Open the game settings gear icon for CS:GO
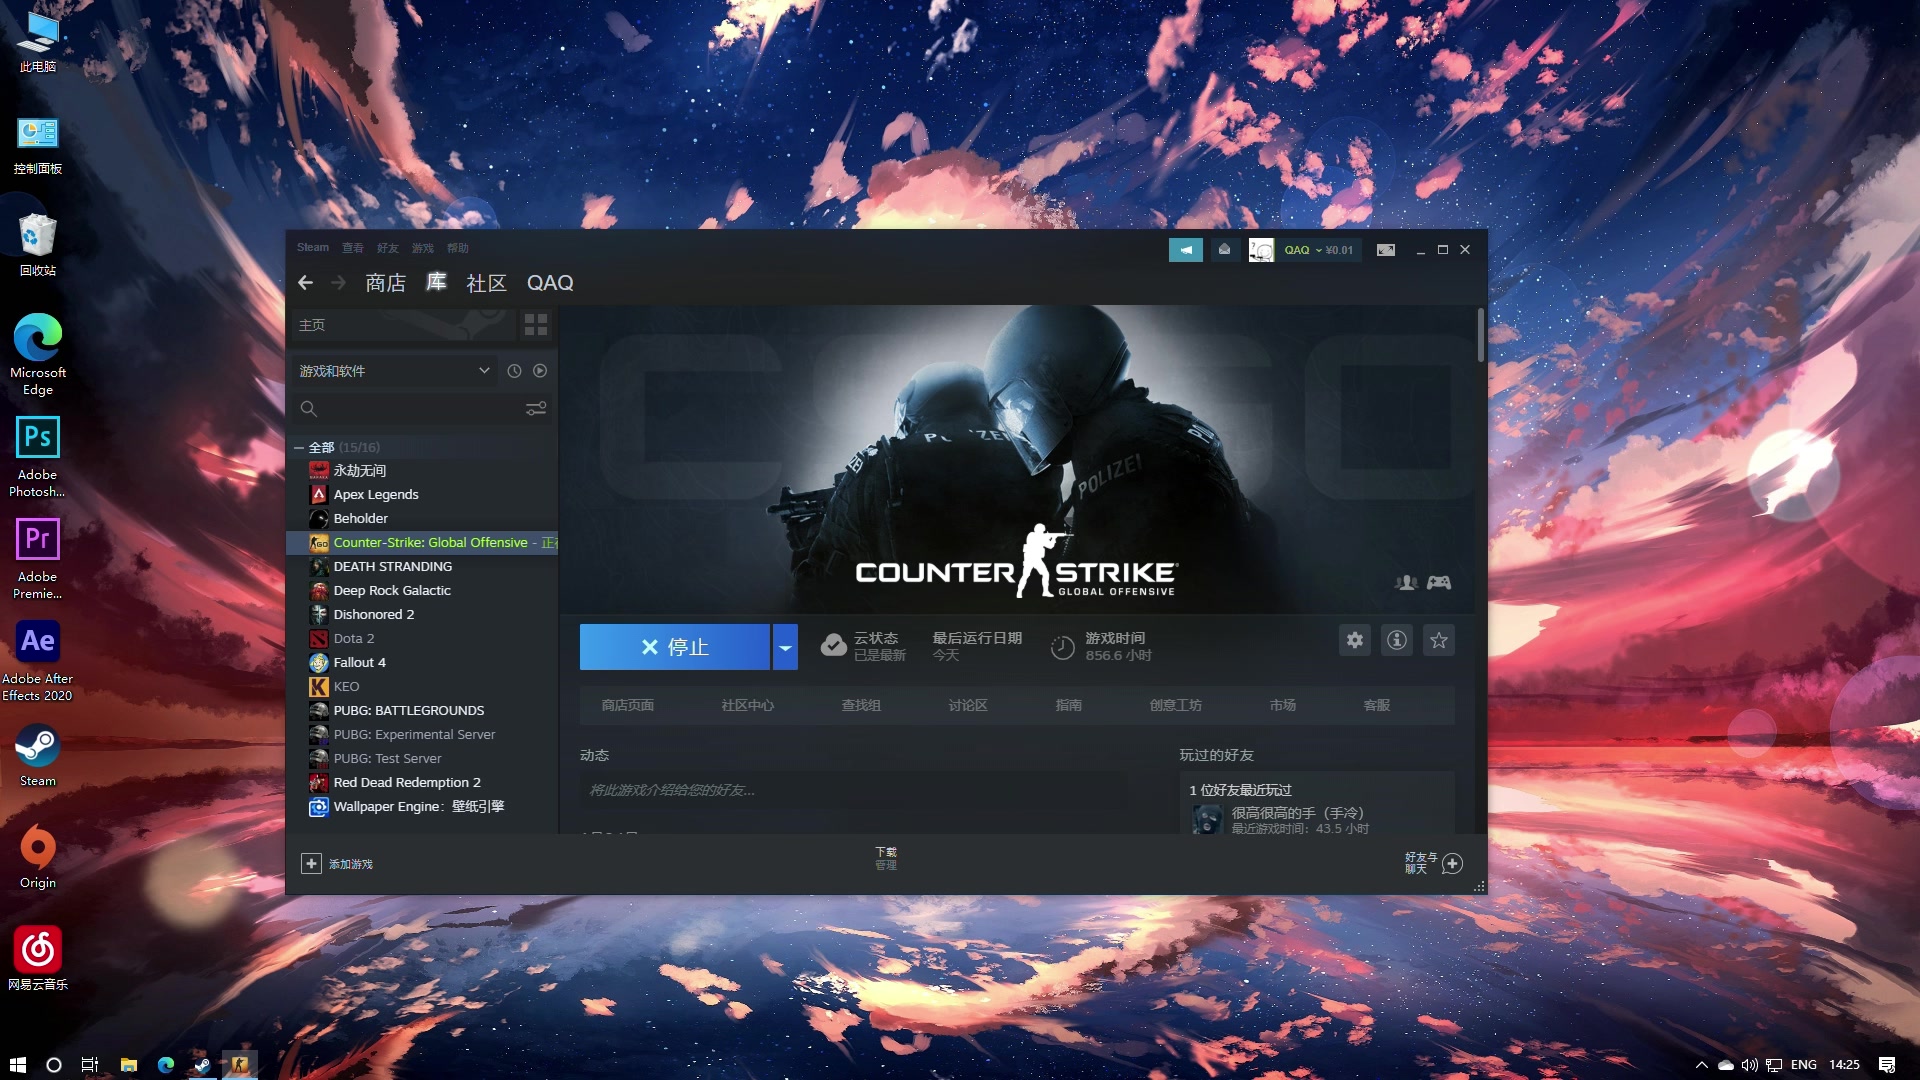The image size is (1920, 1080). coord(1354,640)
